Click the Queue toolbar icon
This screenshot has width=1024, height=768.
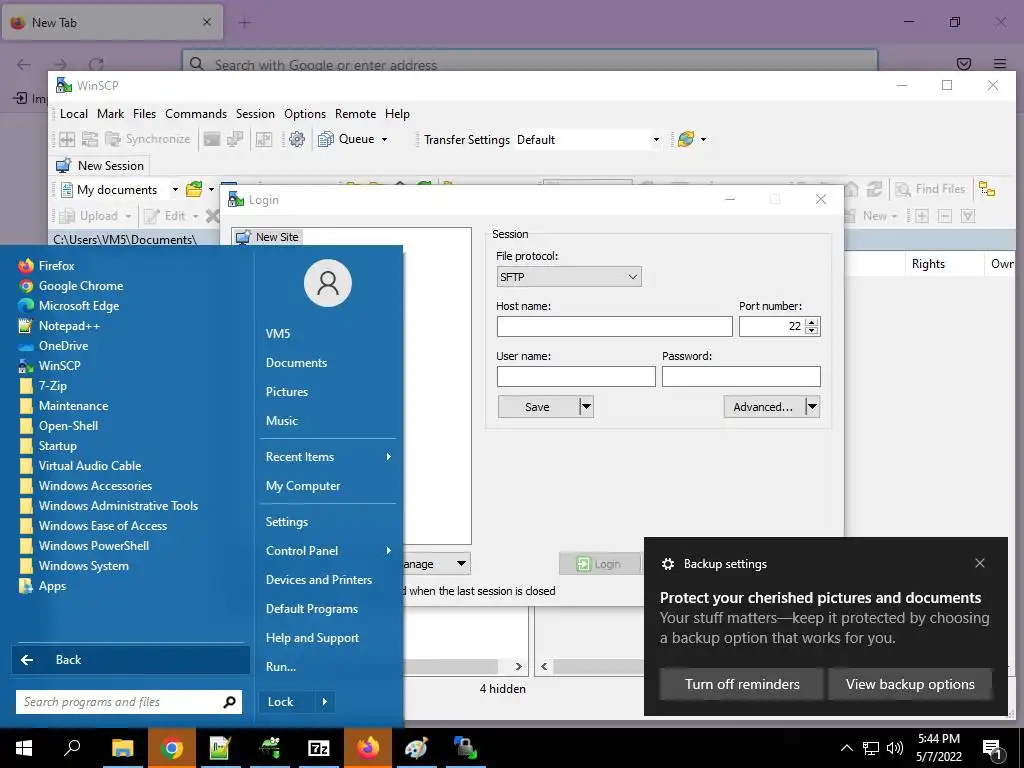click(326, 139)
